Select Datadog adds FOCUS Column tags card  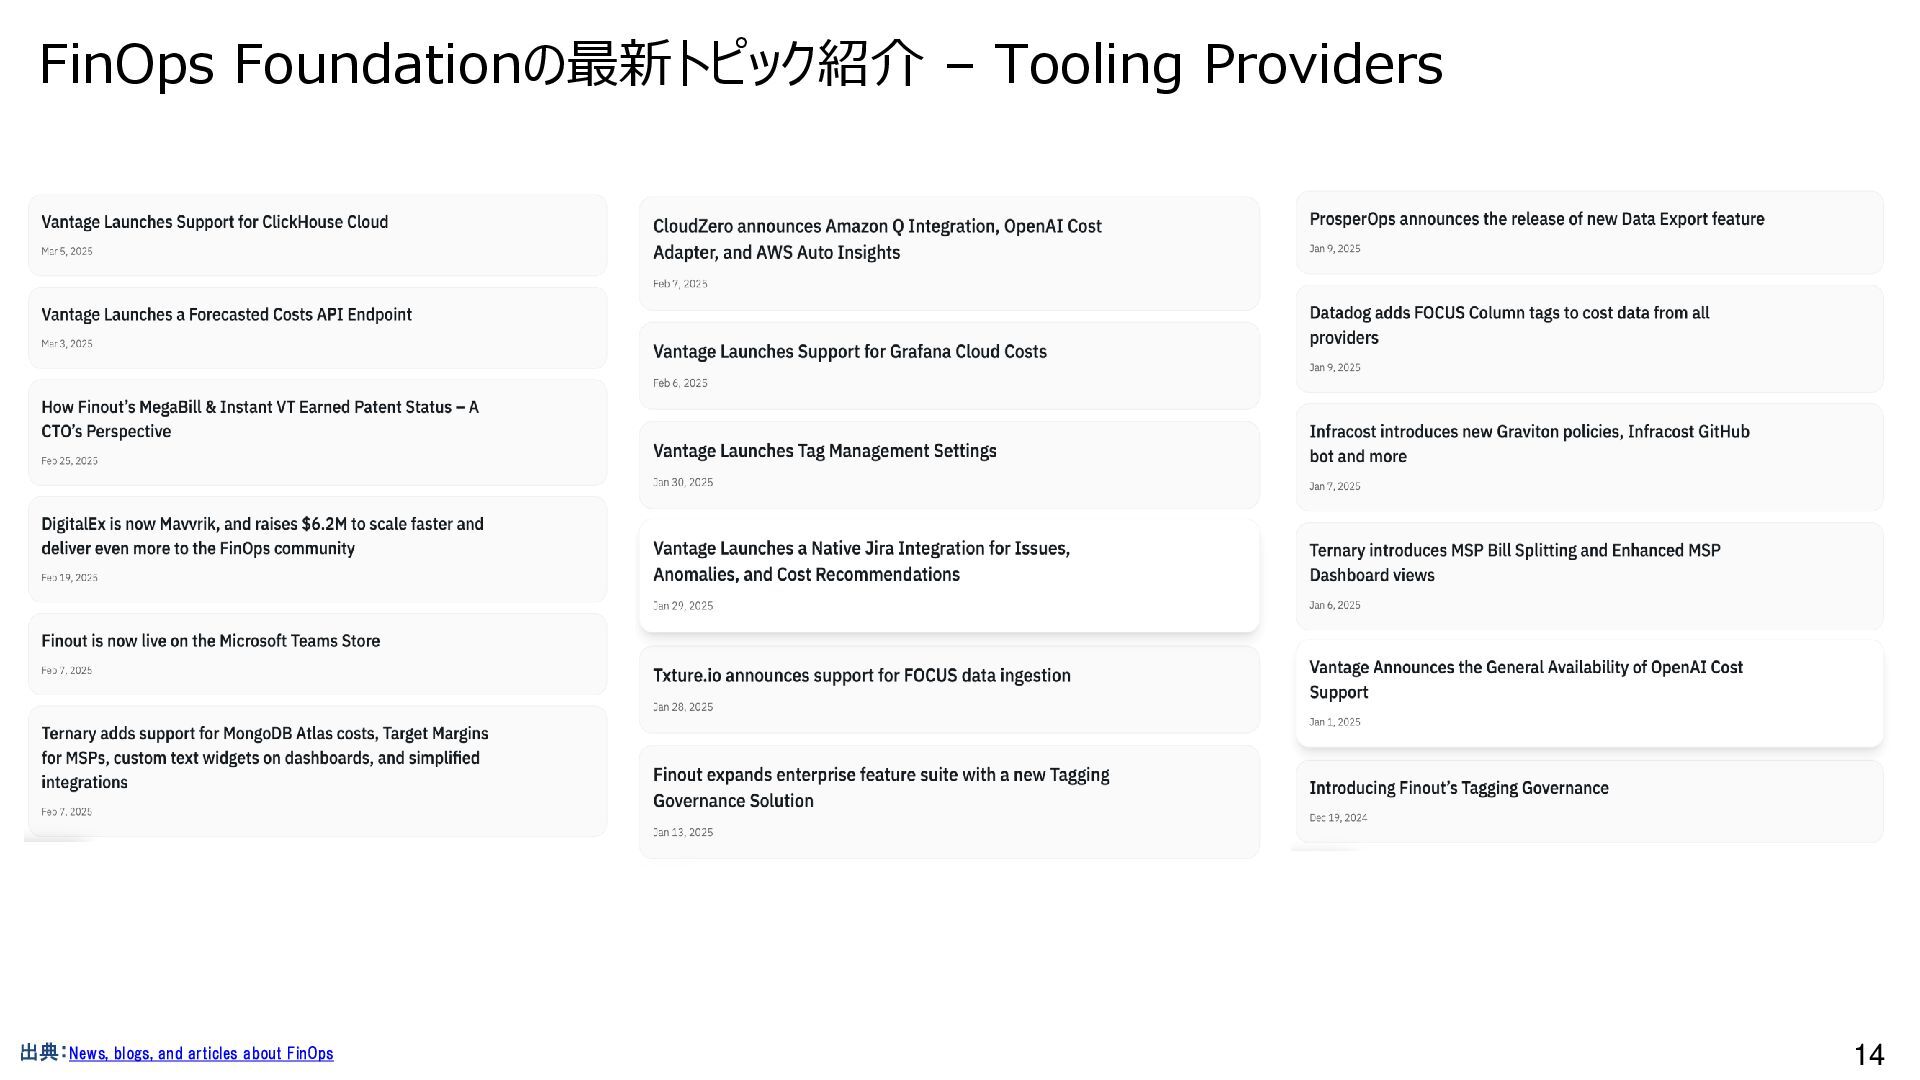pos(1589,339)
